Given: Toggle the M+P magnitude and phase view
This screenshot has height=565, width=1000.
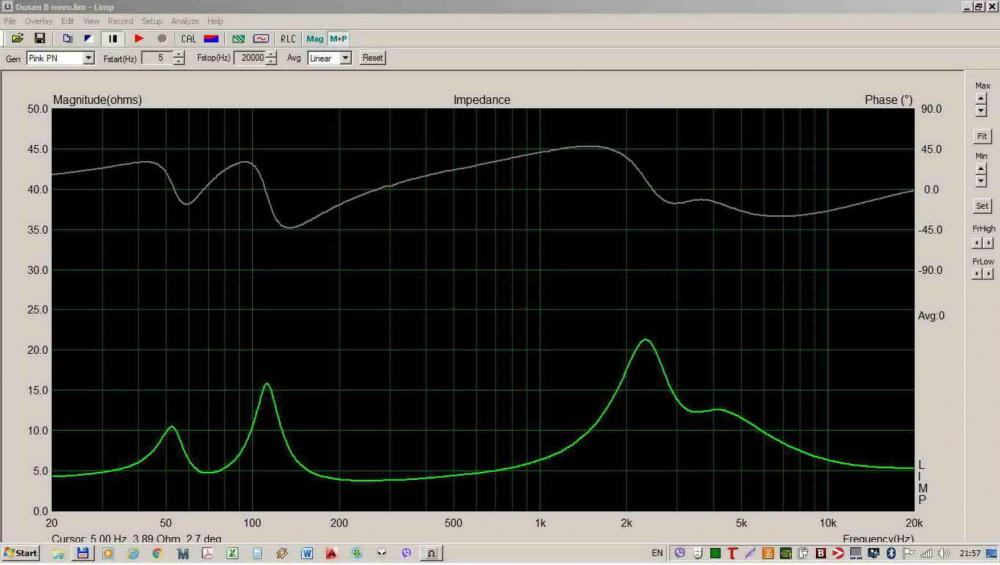Looking at the screenshot, I should (x=339, y=39).
